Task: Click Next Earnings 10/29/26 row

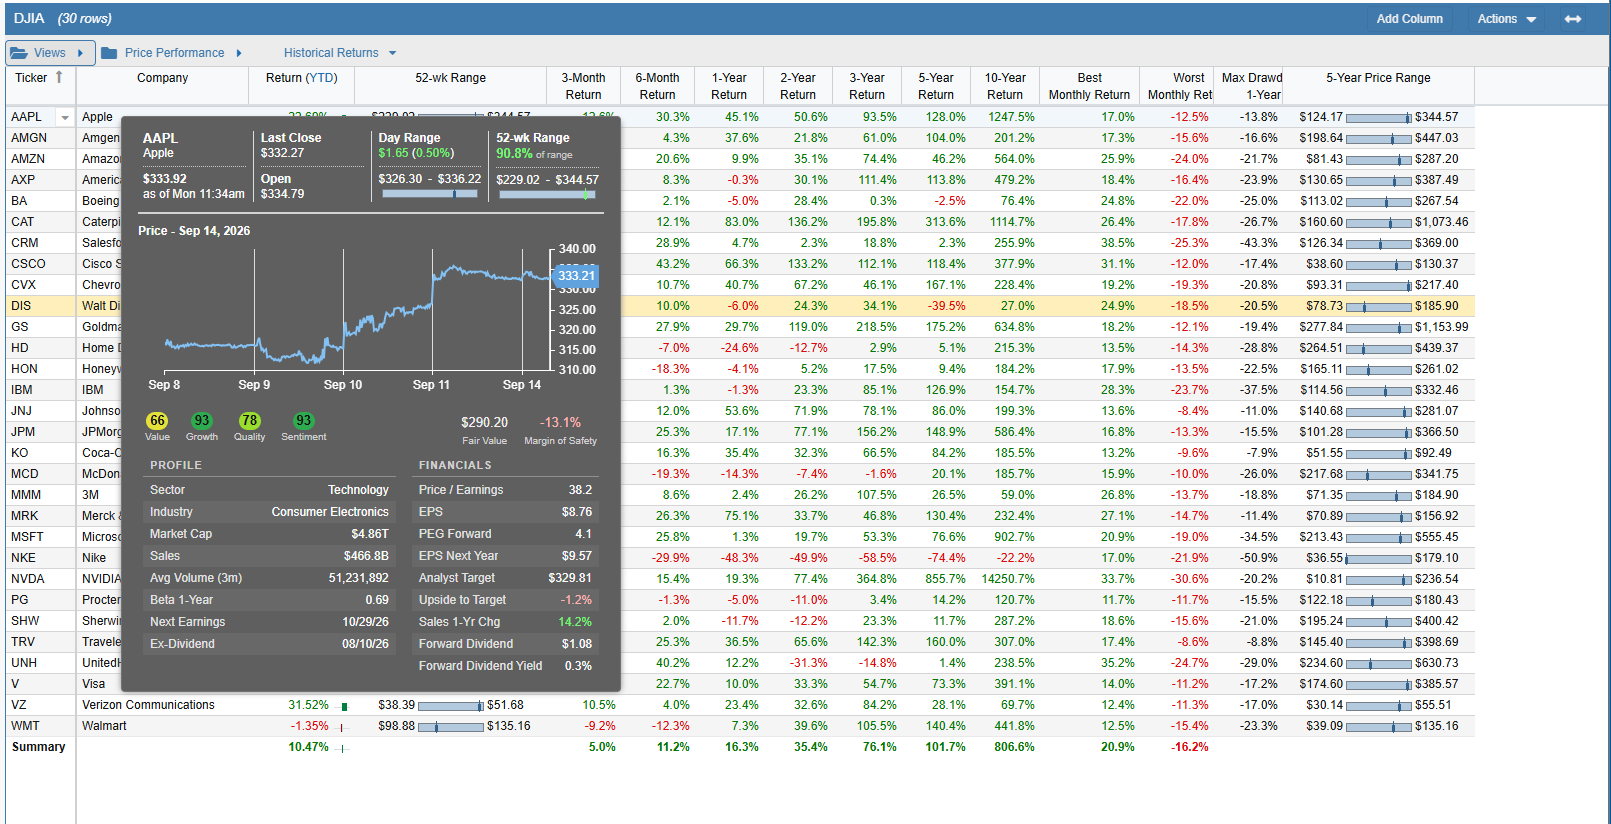Action: [269, 622]
